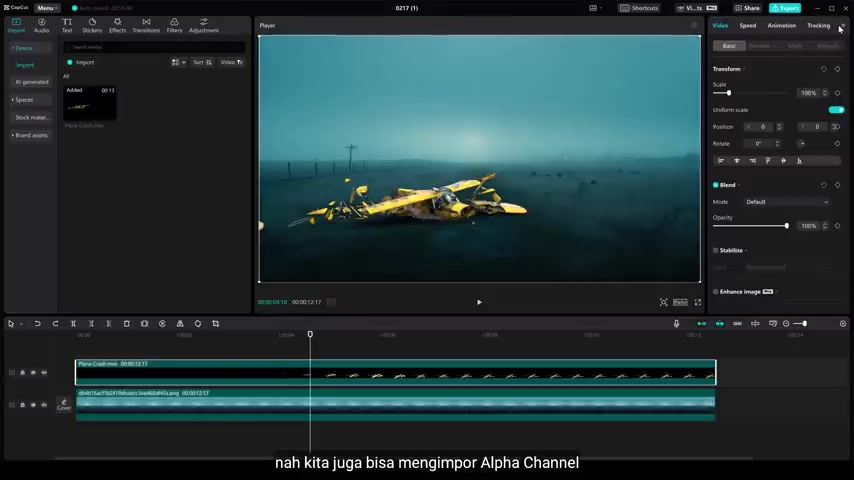
Task: Reset the Transform settings
Action: click(824, 69)
